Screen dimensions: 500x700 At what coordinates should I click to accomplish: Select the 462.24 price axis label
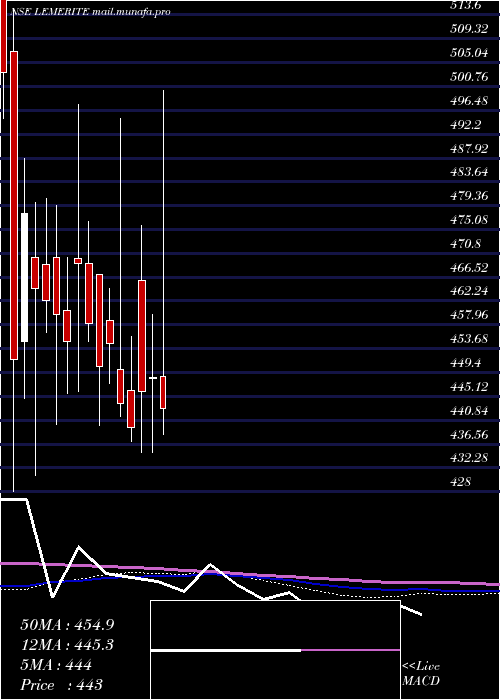pyautogui.click(x=469, y=292)
